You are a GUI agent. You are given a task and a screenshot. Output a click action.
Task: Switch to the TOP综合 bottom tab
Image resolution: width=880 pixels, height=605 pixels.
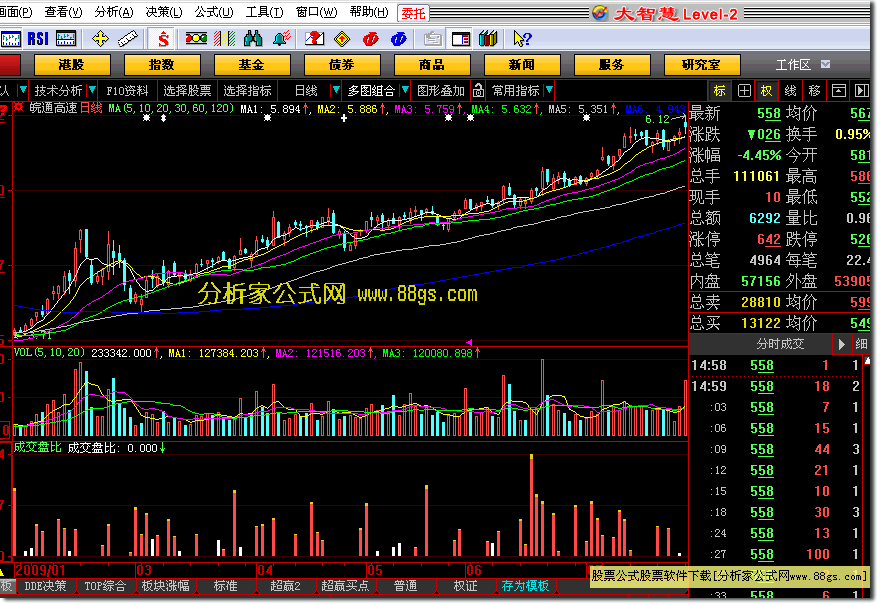coord(105,586)
